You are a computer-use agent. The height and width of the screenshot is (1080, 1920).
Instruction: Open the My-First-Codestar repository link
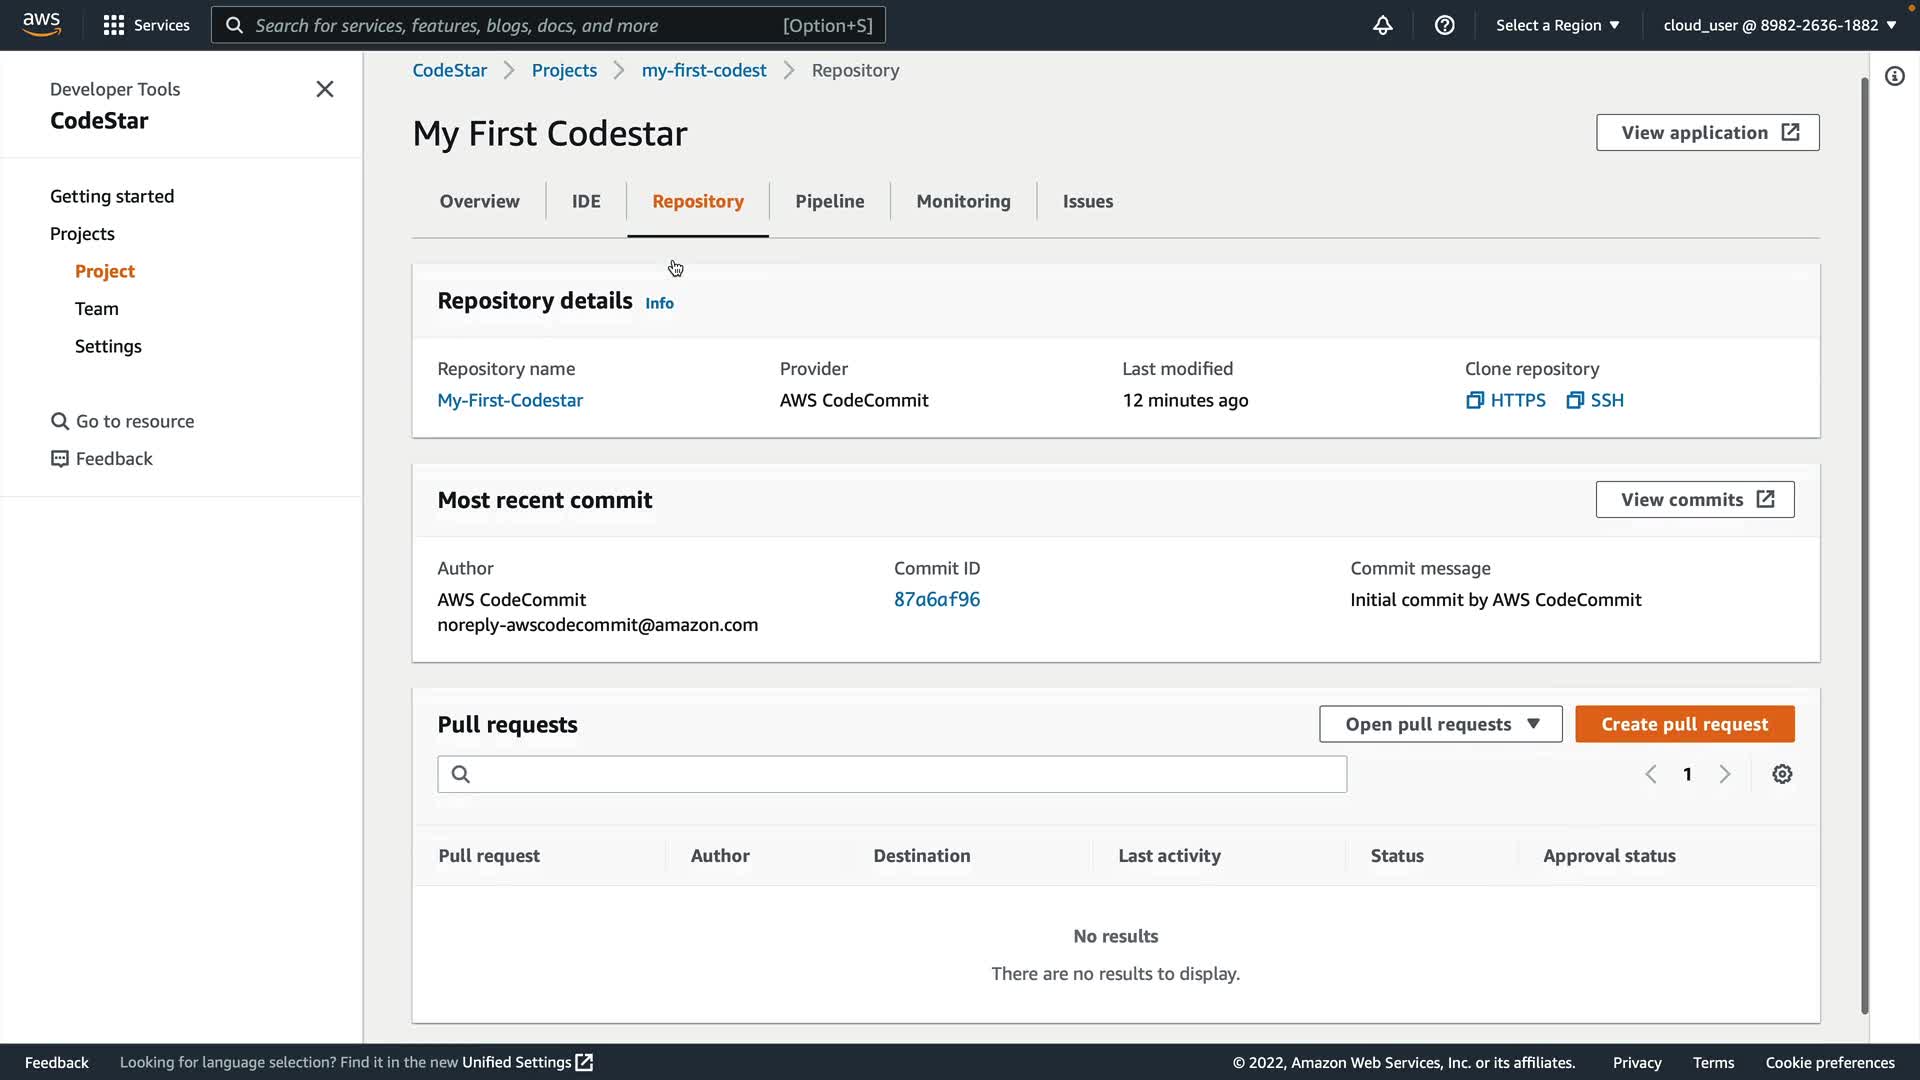click(x=510, y=400)
